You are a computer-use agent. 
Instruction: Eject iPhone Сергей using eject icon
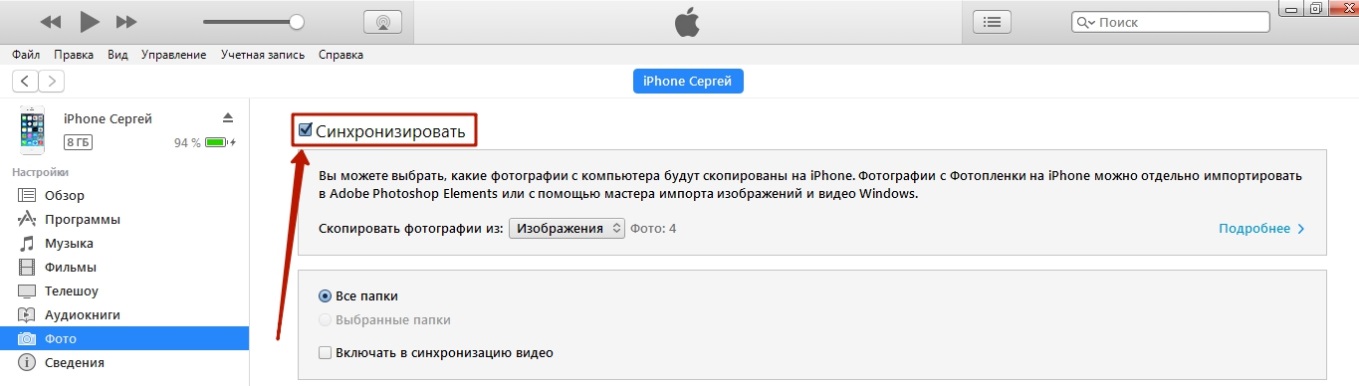click(228, 118)
